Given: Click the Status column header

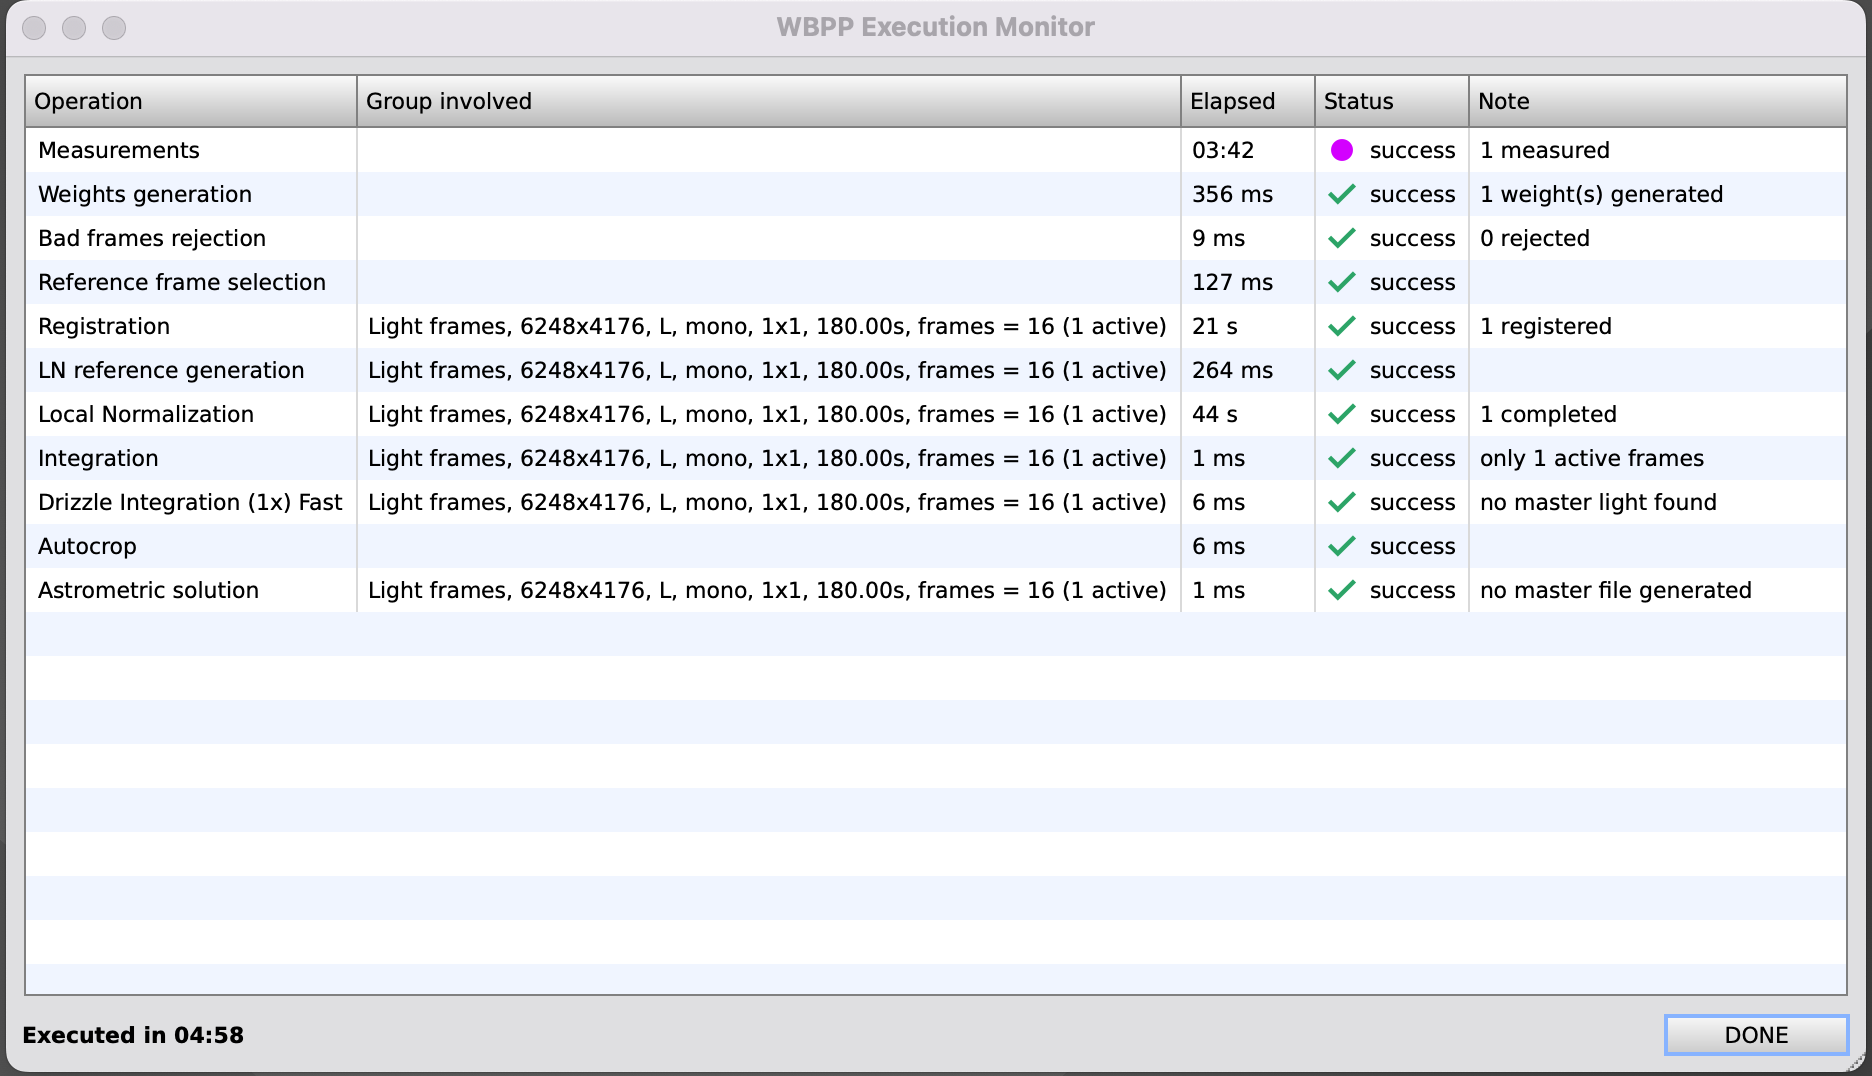Looking at the screenshot, I should click(1391, 101).
